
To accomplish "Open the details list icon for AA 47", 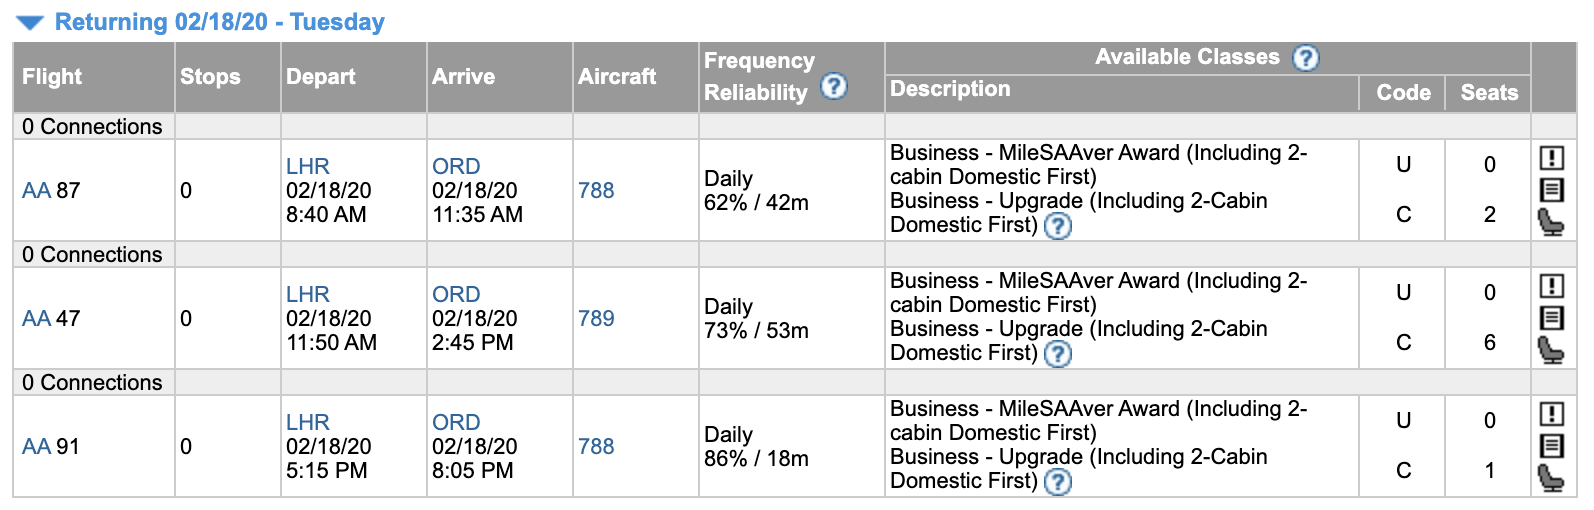I will click(x=1551, y=318).
